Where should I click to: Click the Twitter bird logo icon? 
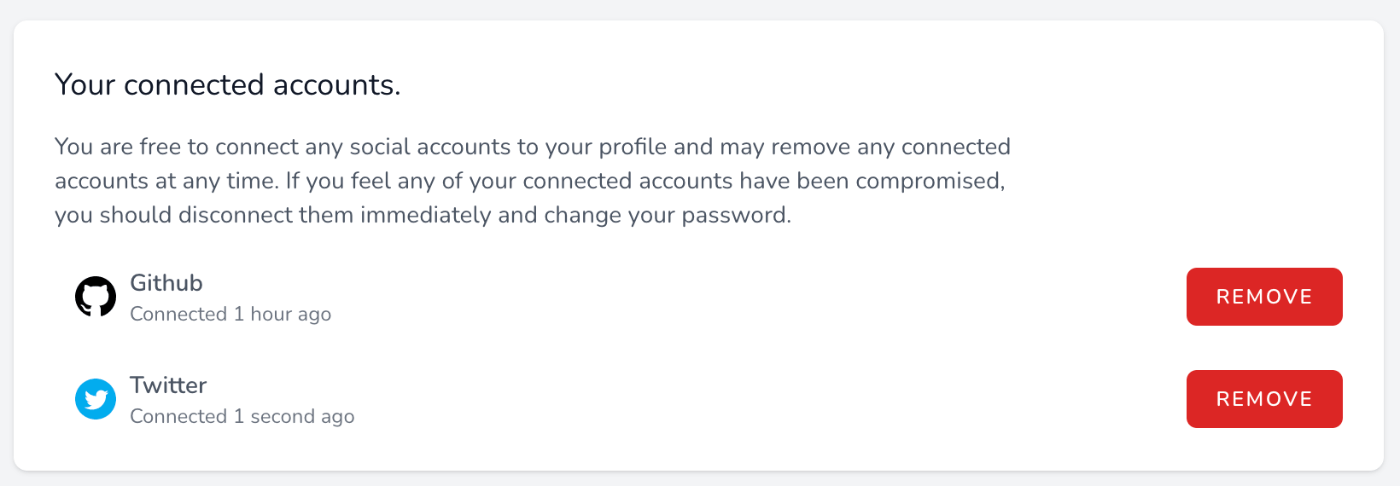coord(95,399)
